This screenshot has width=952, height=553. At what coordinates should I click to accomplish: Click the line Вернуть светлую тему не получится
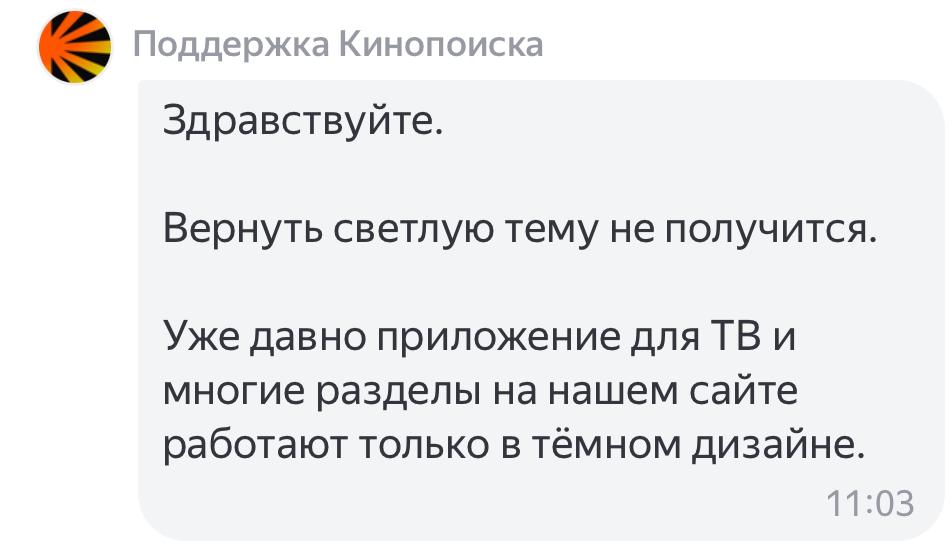point(519,232)
